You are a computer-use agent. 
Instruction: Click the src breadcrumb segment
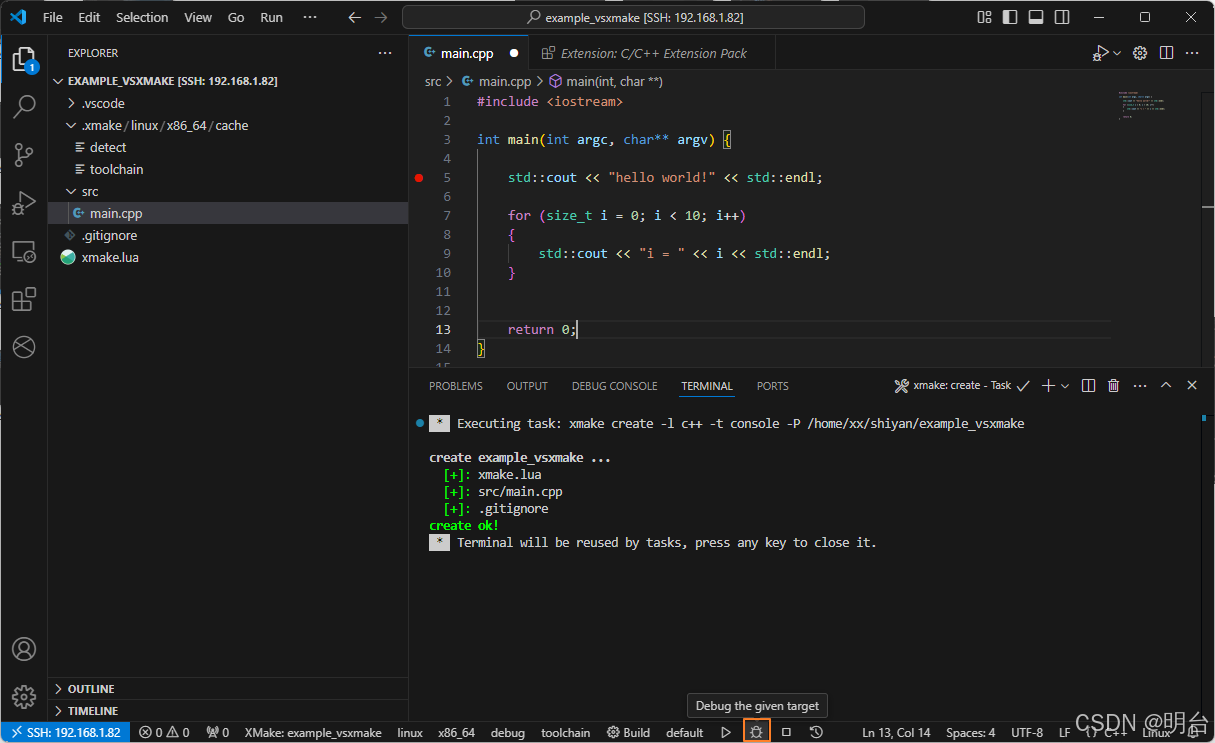[433, 82]
